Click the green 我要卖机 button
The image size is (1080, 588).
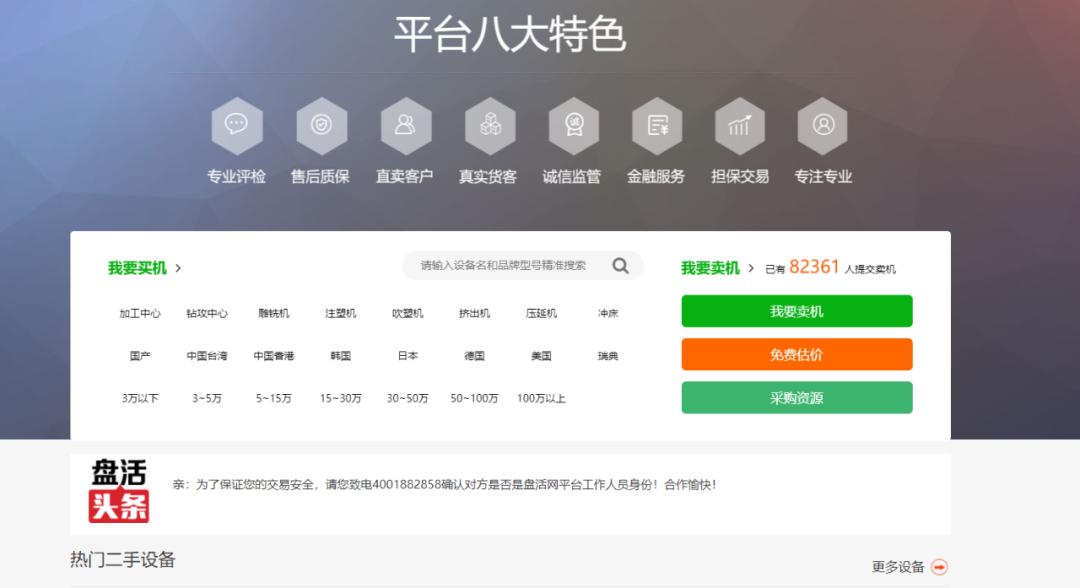[x=796, y=311]
